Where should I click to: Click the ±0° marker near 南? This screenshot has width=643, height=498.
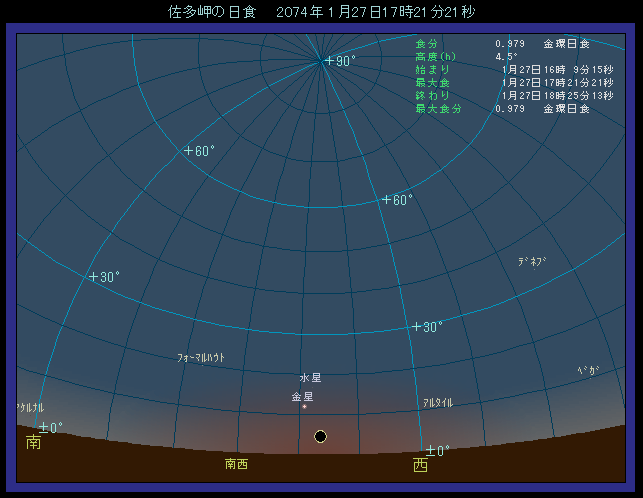point(50,427)
